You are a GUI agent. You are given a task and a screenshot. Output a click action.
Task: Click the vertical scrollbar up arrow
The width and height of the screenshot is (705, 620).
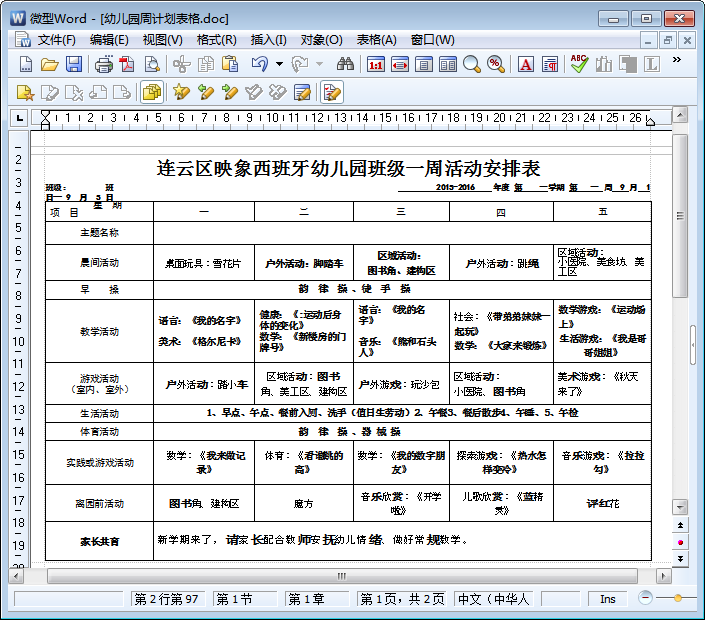(x=680, y=115)
